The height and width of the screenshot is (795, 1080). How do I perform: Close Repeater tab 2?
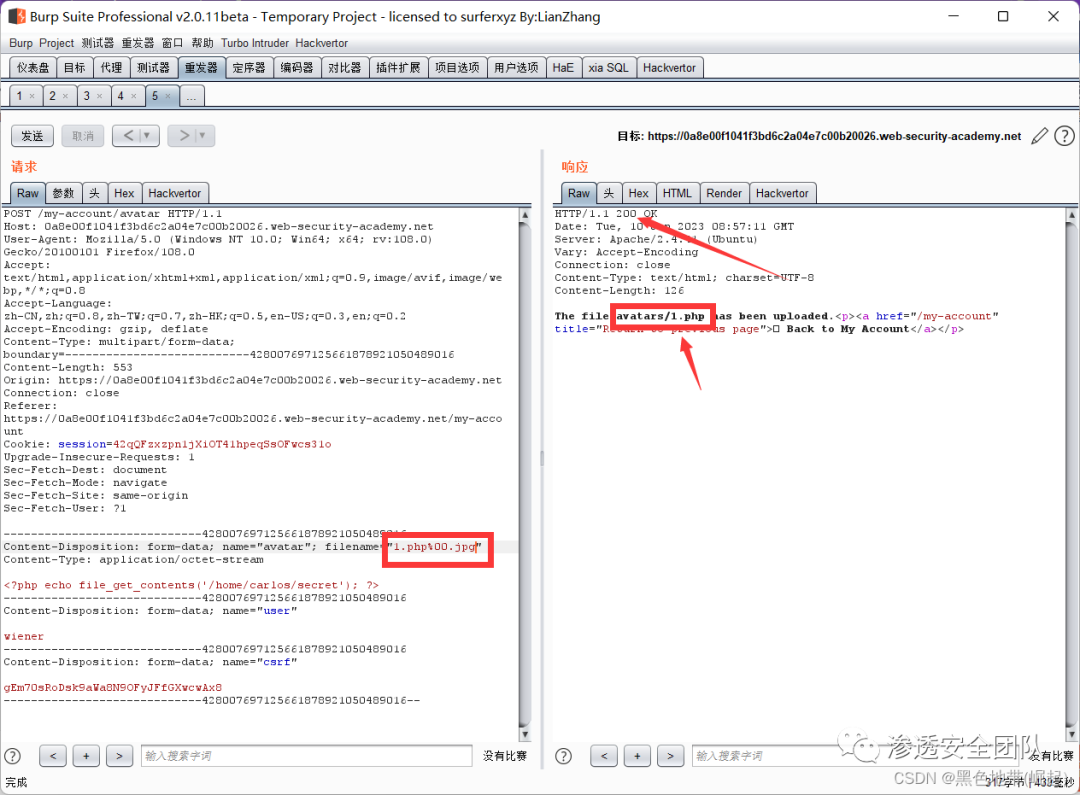[65, 96]
